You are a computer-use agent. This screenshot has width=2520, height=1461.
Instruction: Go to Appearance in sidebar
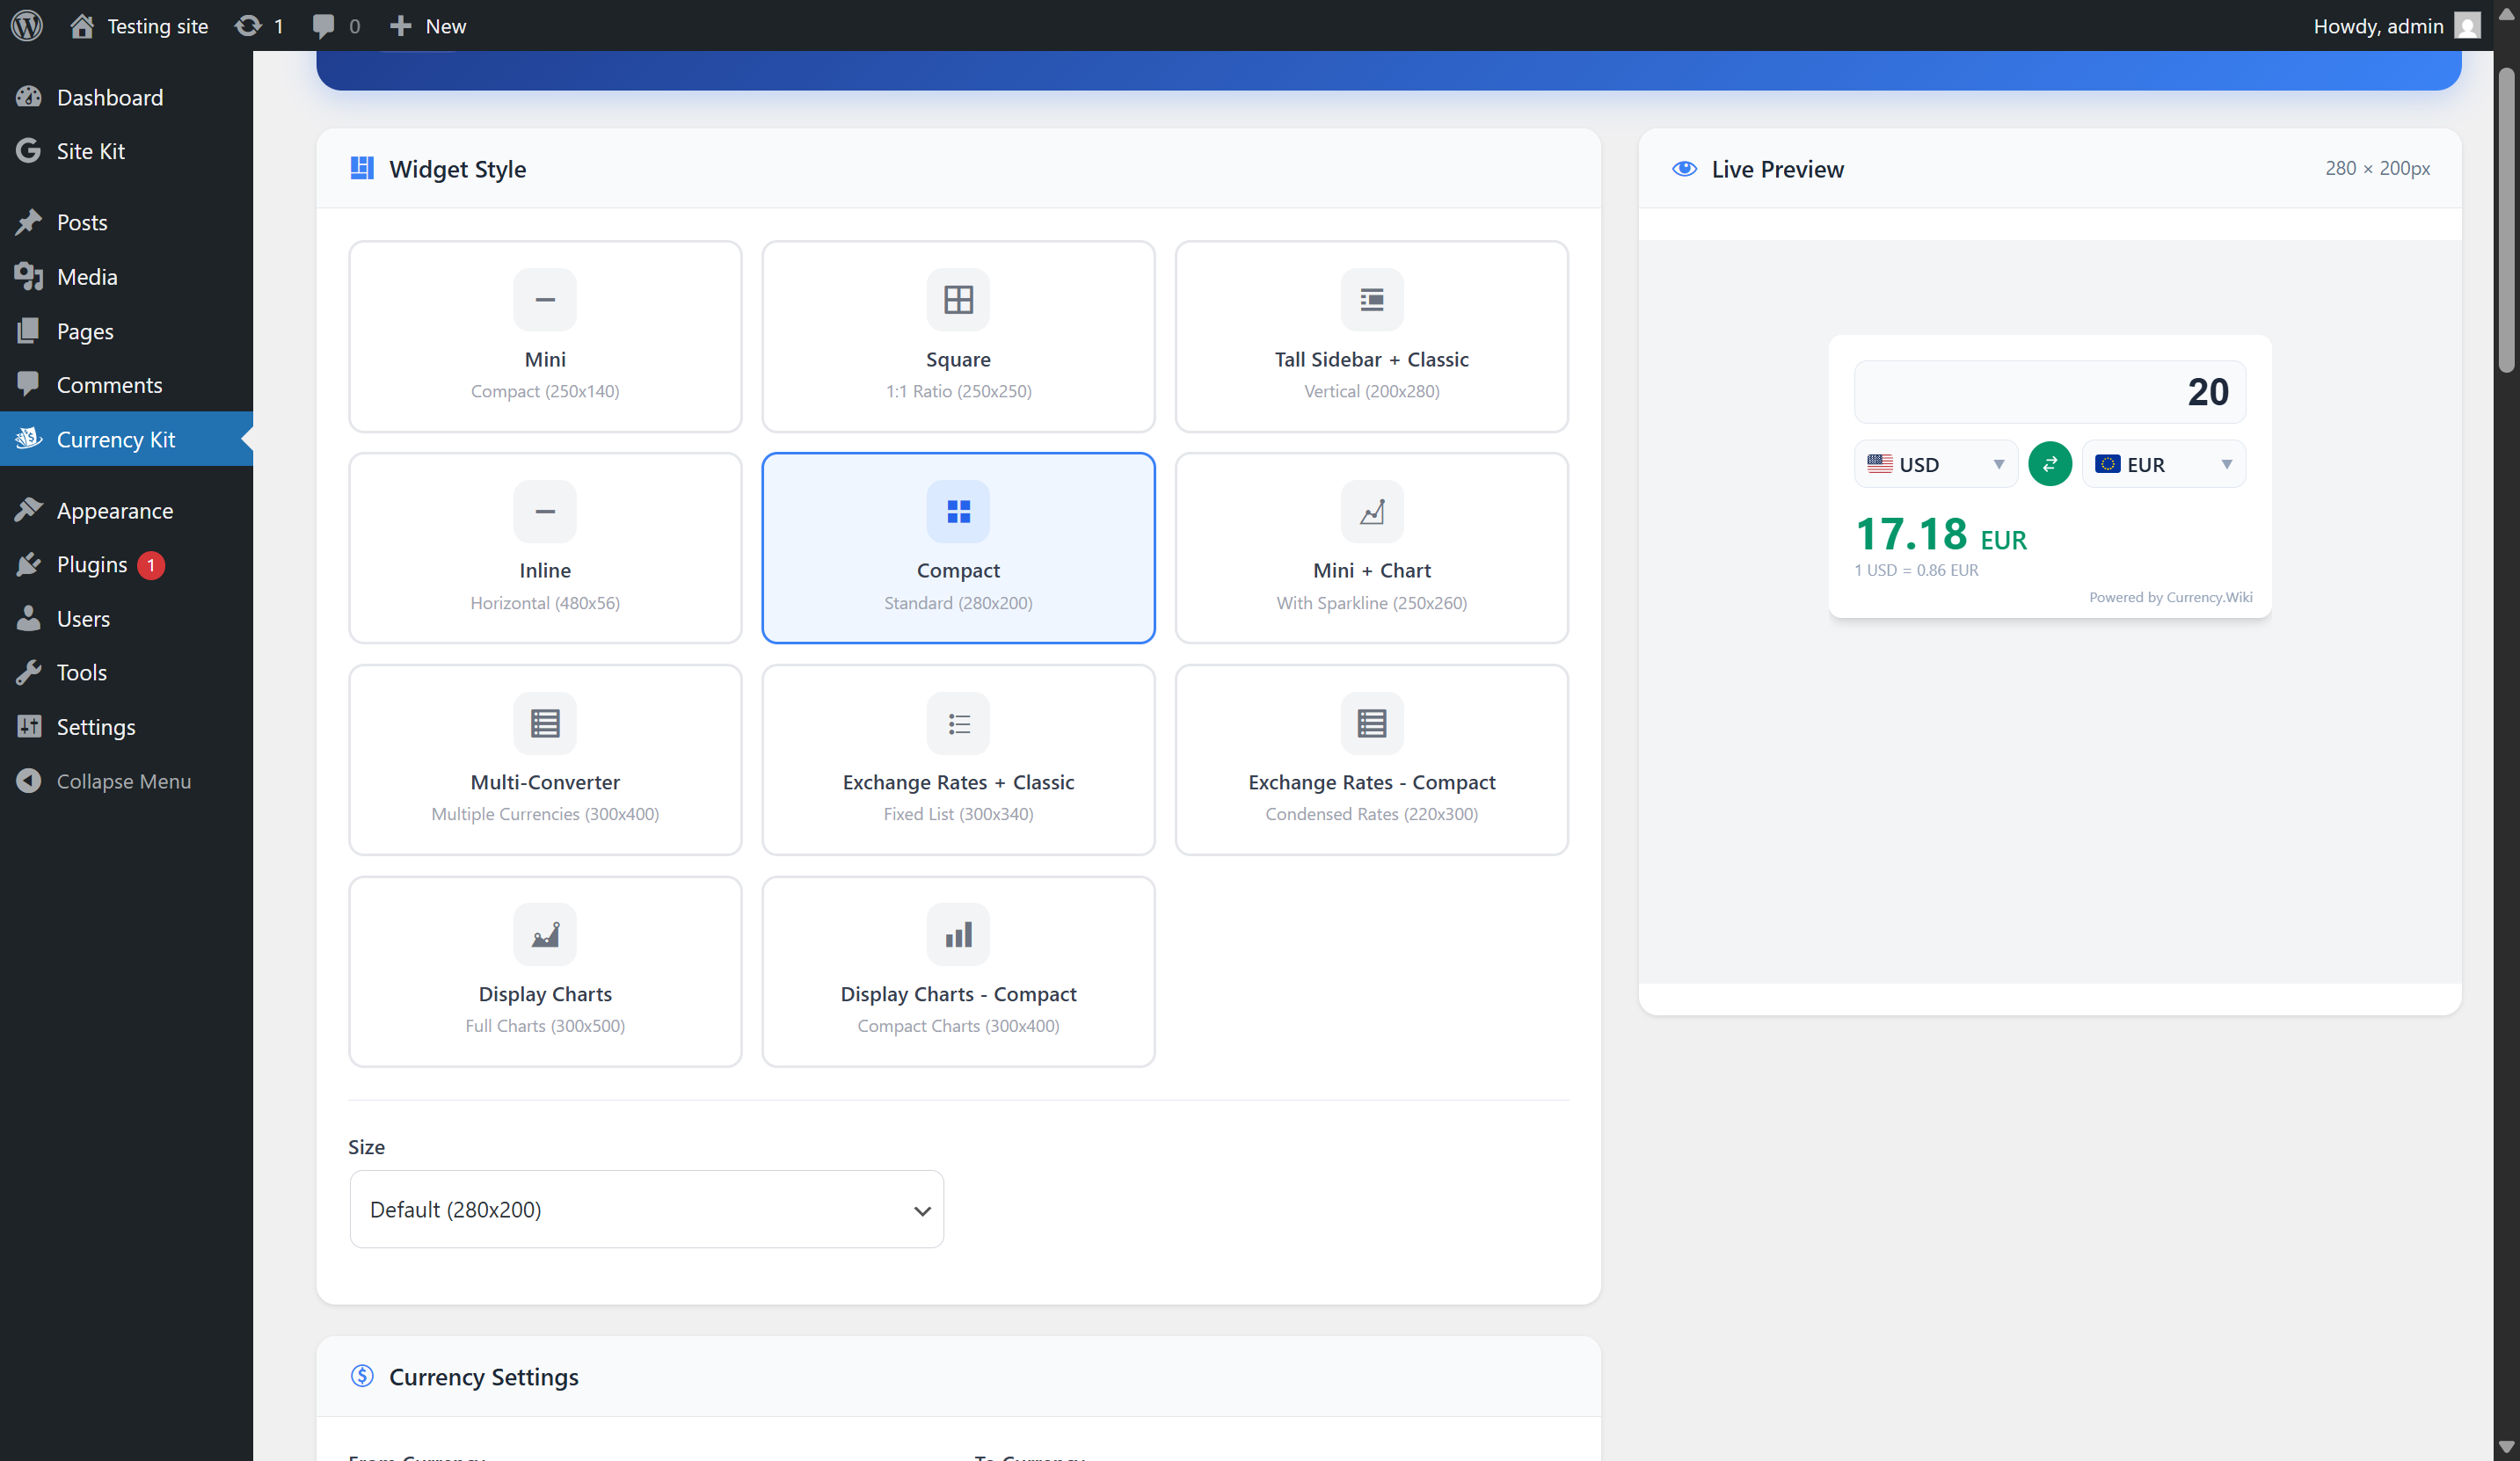(114, 511)
